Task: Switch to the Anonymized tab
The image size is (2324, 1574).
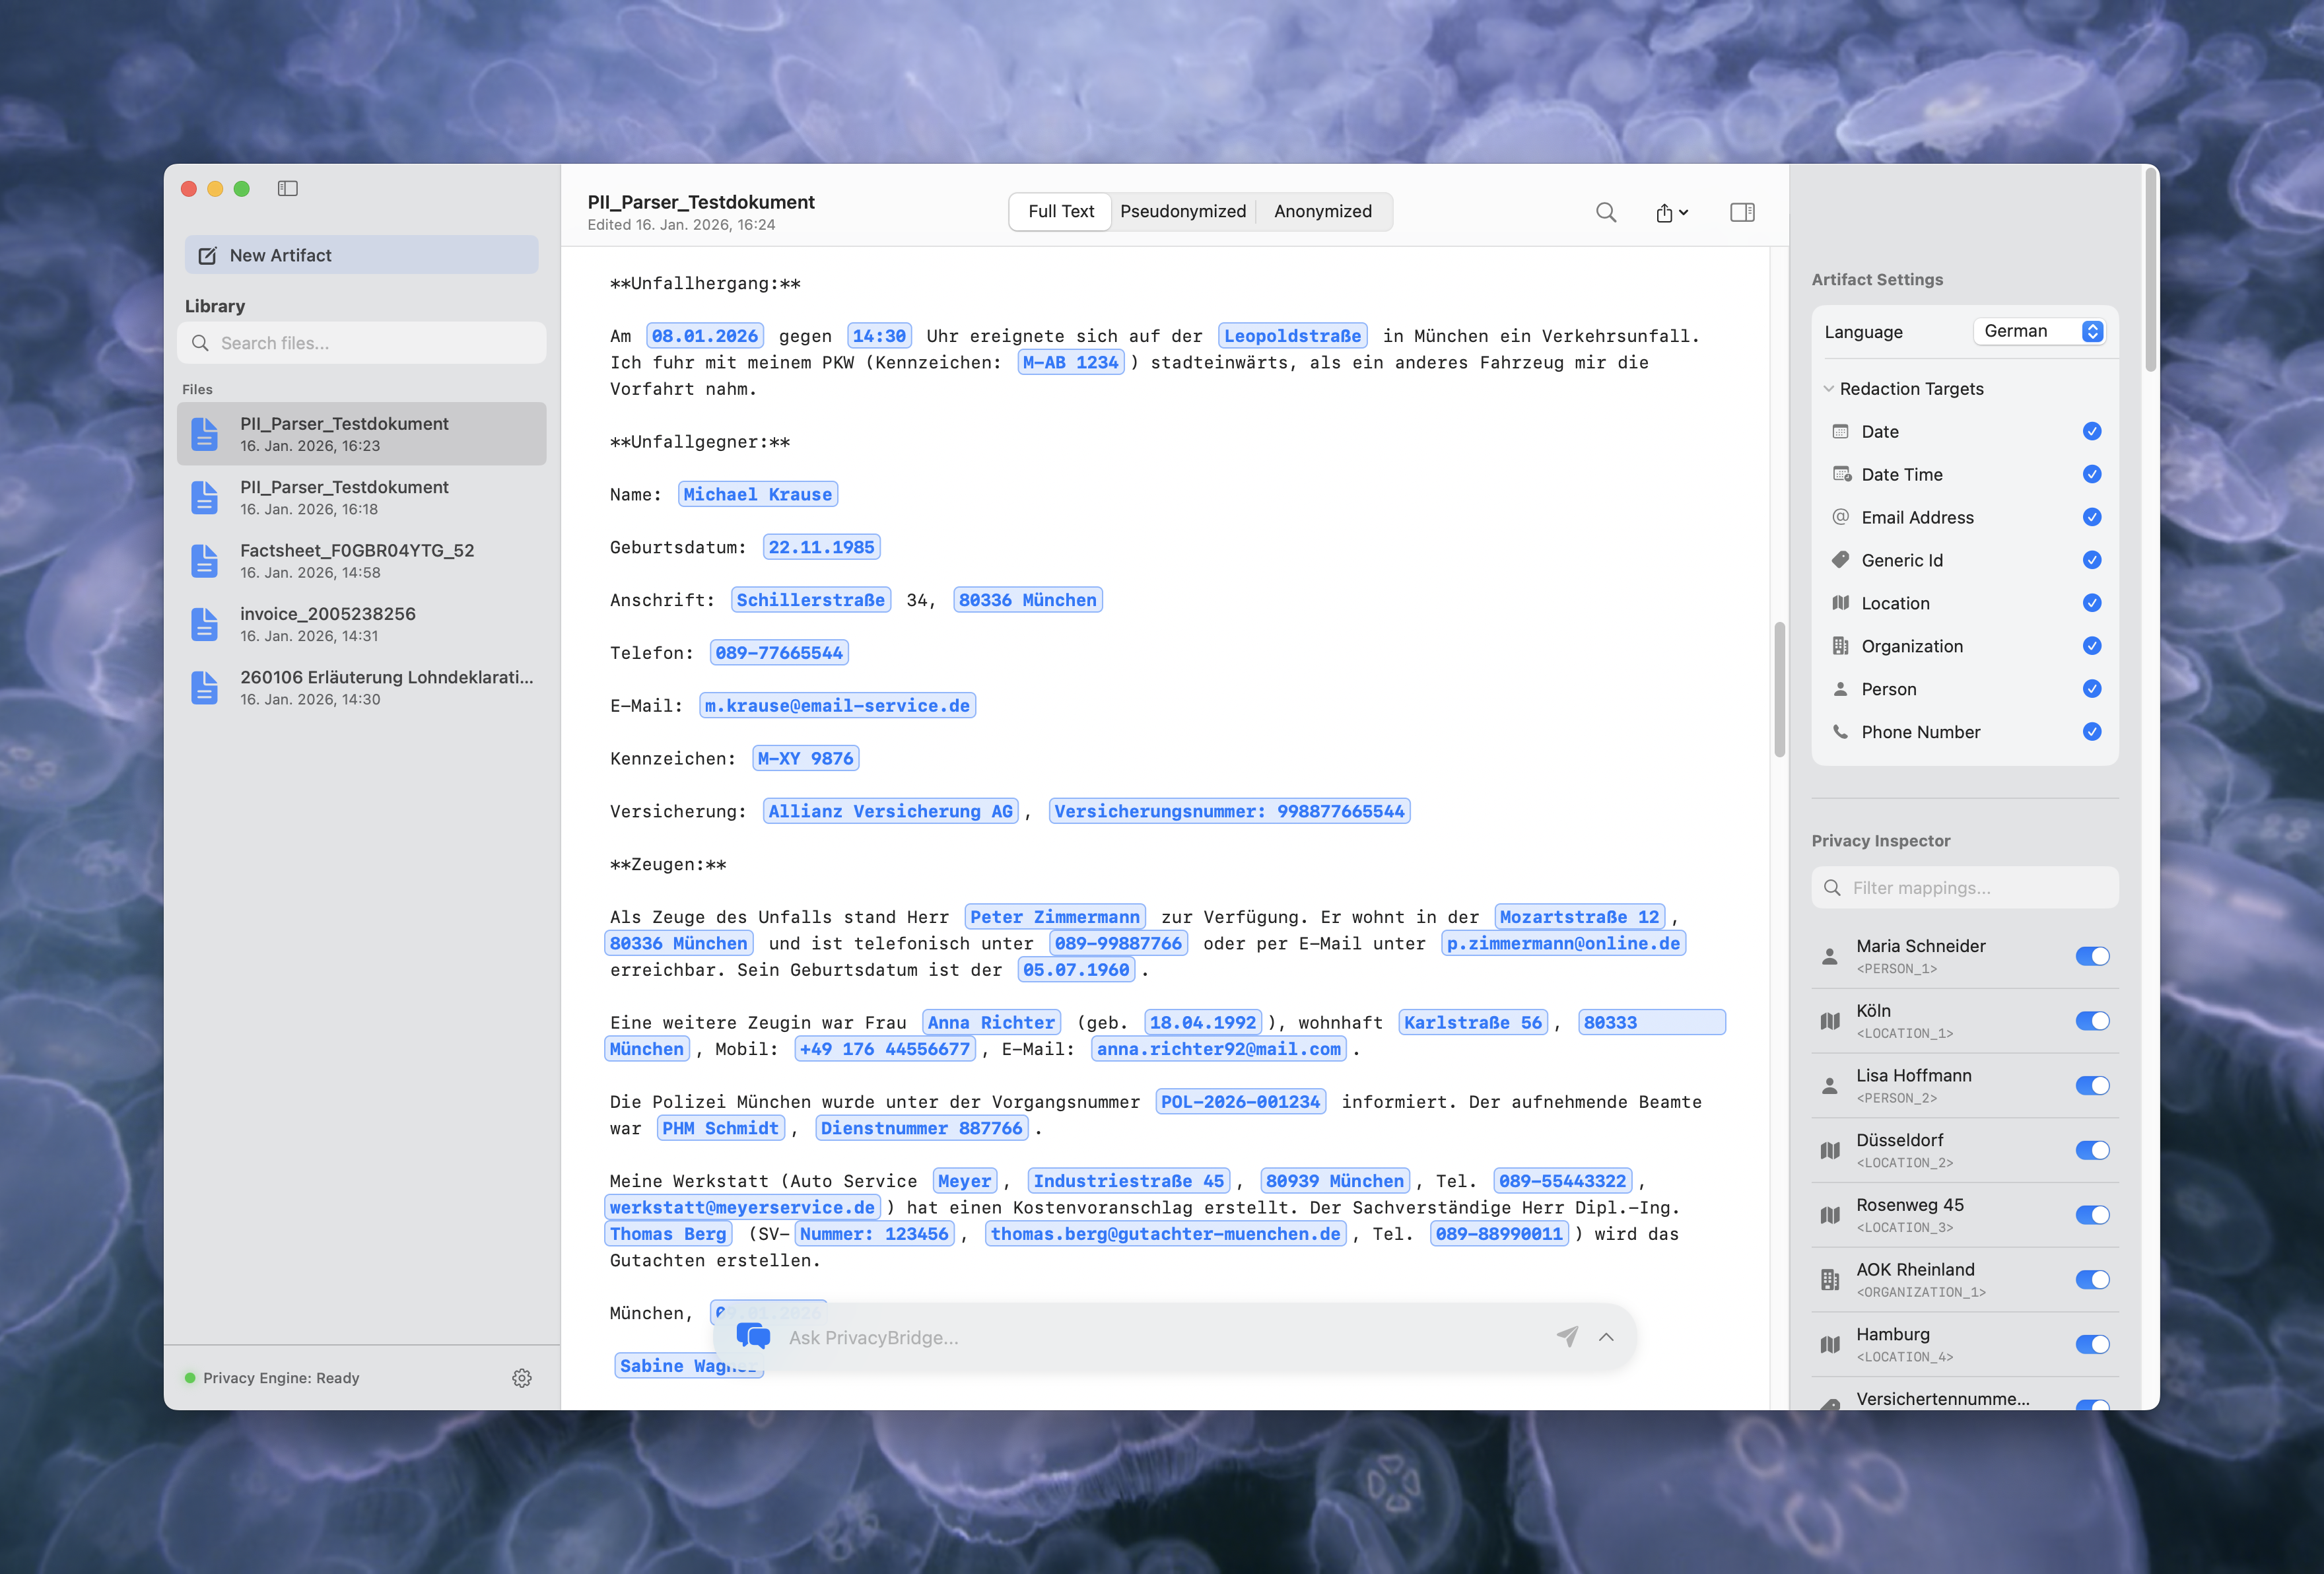Action: (x=1322, y=211)
